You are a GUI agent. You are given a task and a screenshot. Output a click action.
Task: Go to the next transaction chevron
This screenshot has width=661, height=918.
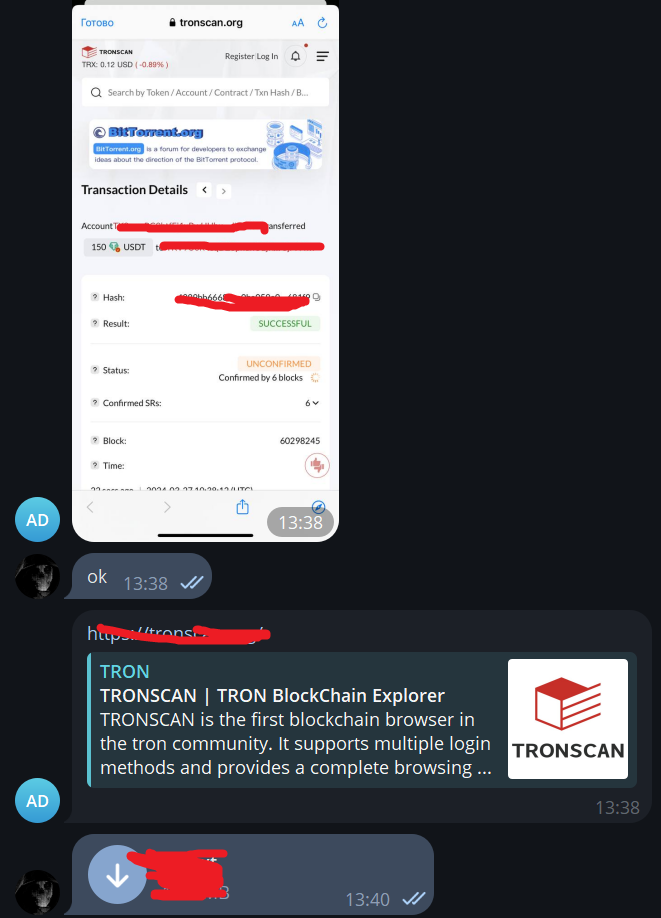pos(224,191)
